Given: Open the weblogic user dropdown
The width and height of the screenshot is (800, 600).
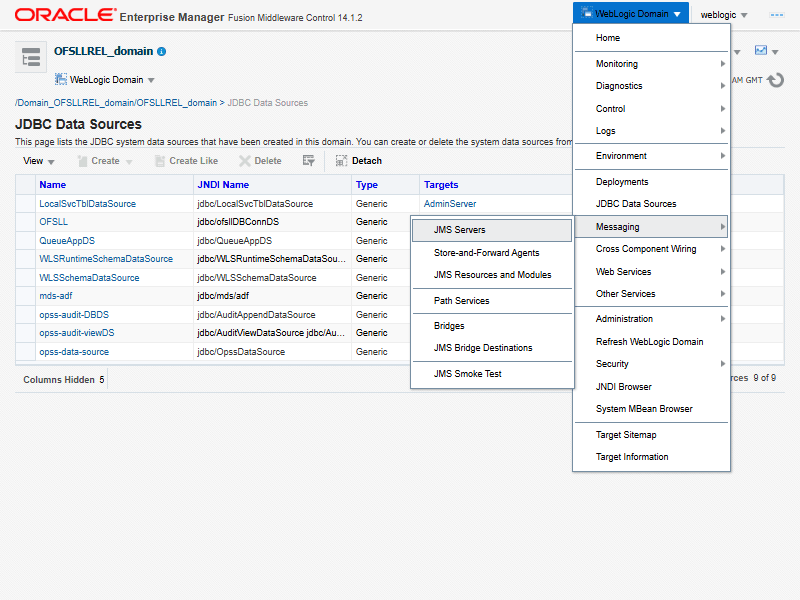Looking at the screenshot, I should [723, 15].
